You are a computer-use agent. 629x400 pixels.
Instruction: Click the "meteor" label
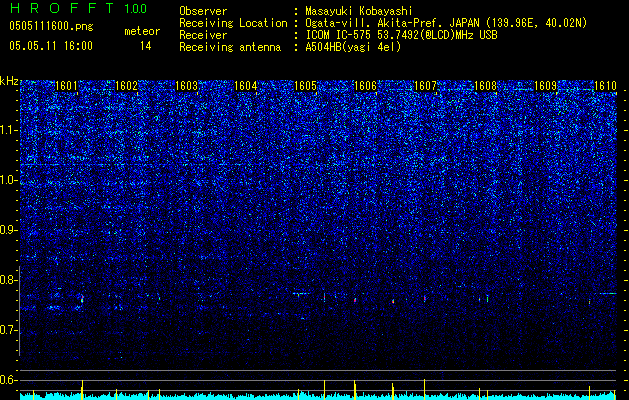(142, 31)
